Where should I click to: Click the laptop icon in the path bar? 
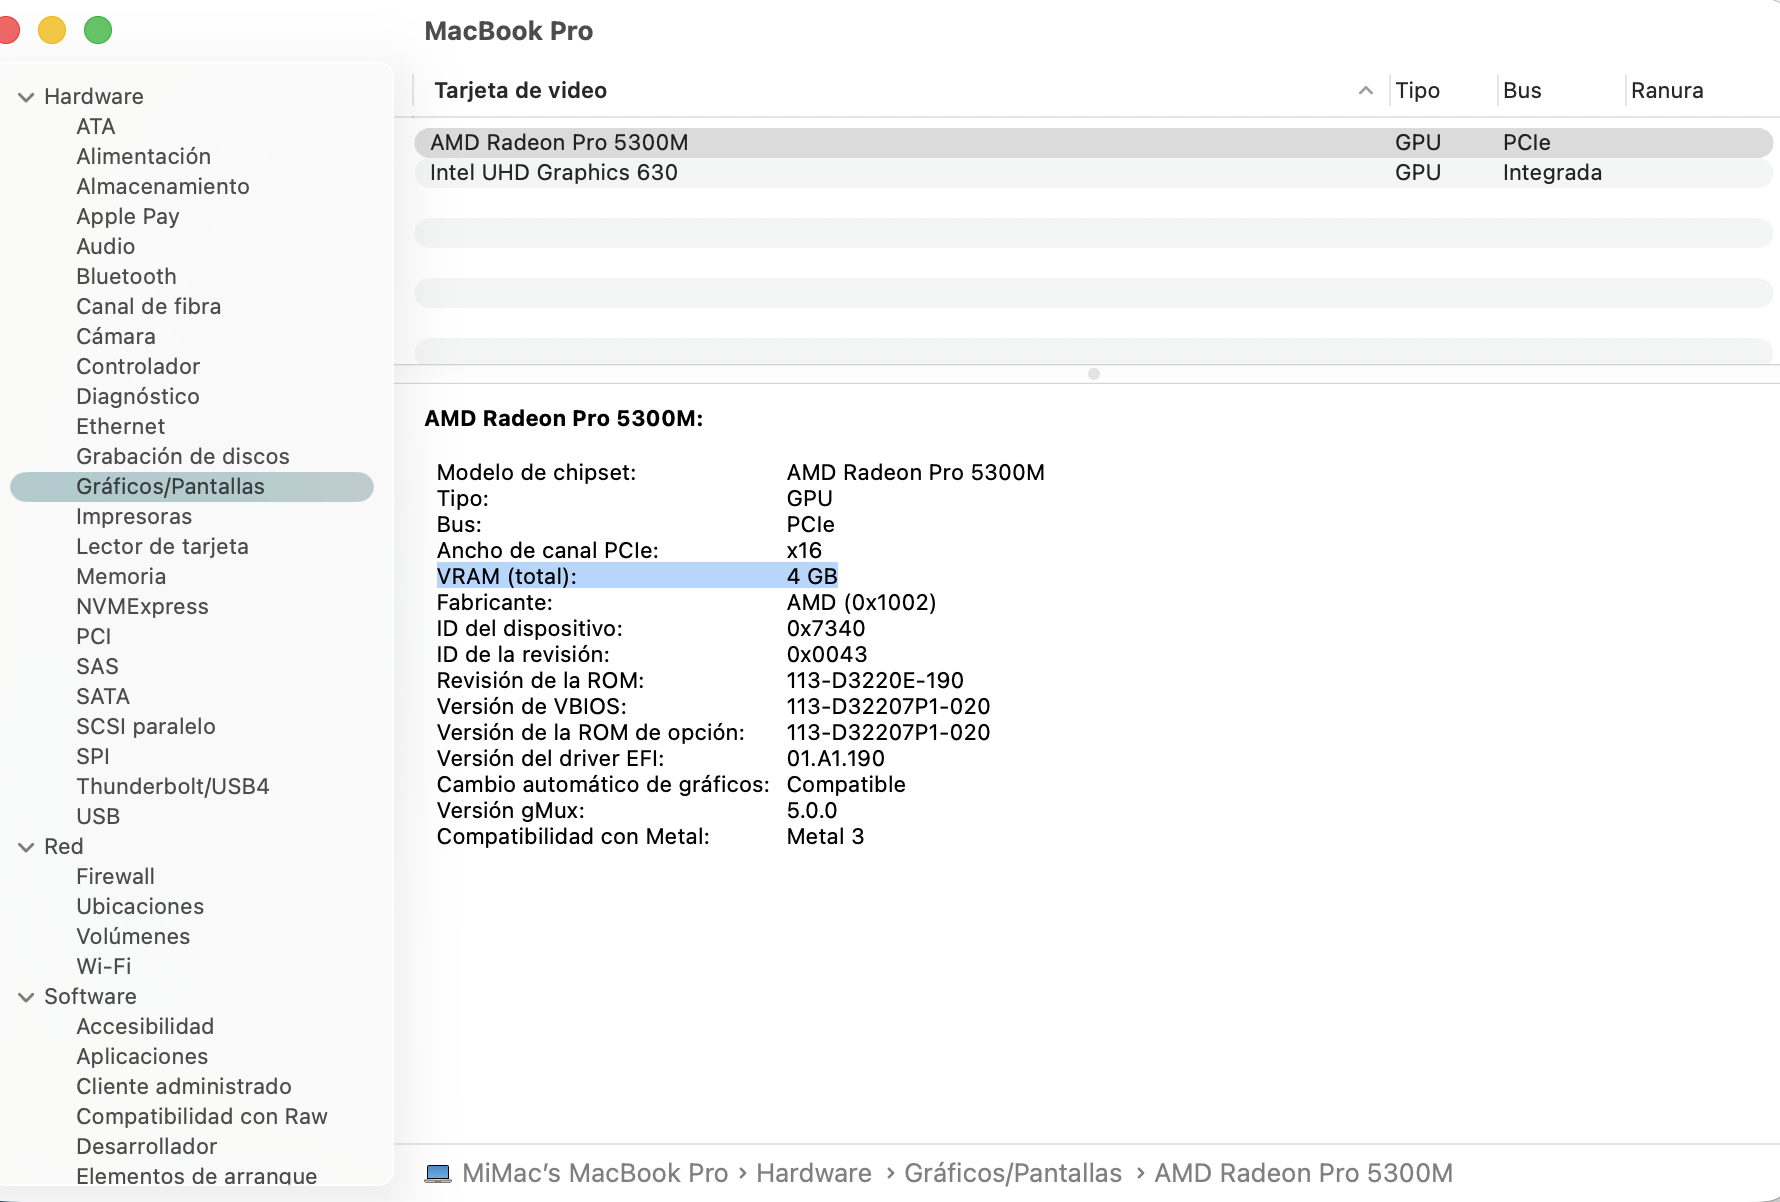[x=437, y=1173]
